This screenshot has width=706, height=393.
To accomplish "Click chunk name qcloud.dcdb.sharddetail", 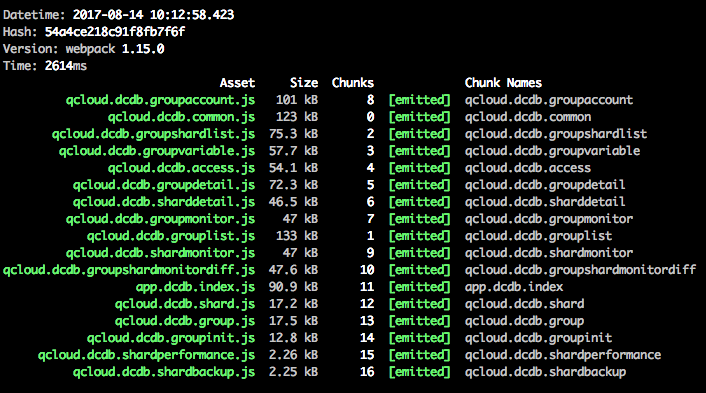I will [545, 202].
